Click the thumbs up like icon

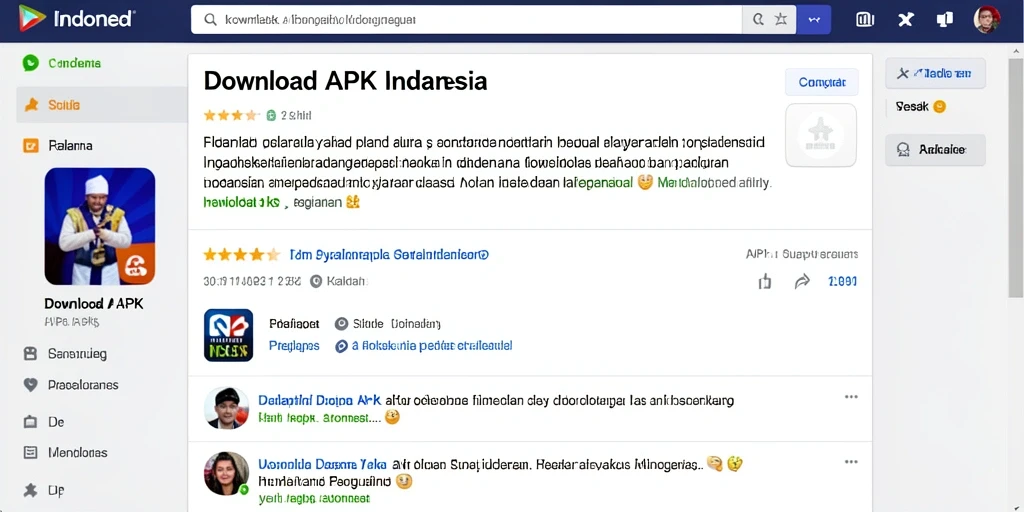765,281
